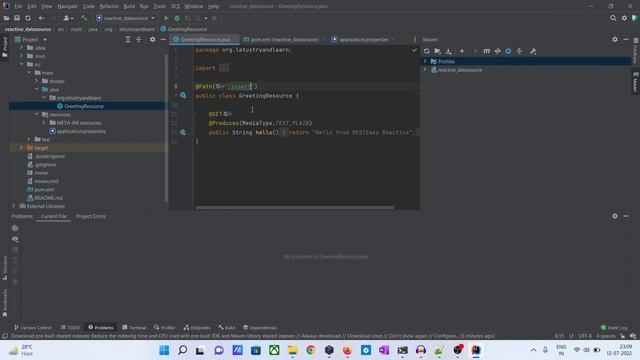Click gutter icon next to hello() method
The width and height of the screenshot is (640, 360).
click(183, 132)
